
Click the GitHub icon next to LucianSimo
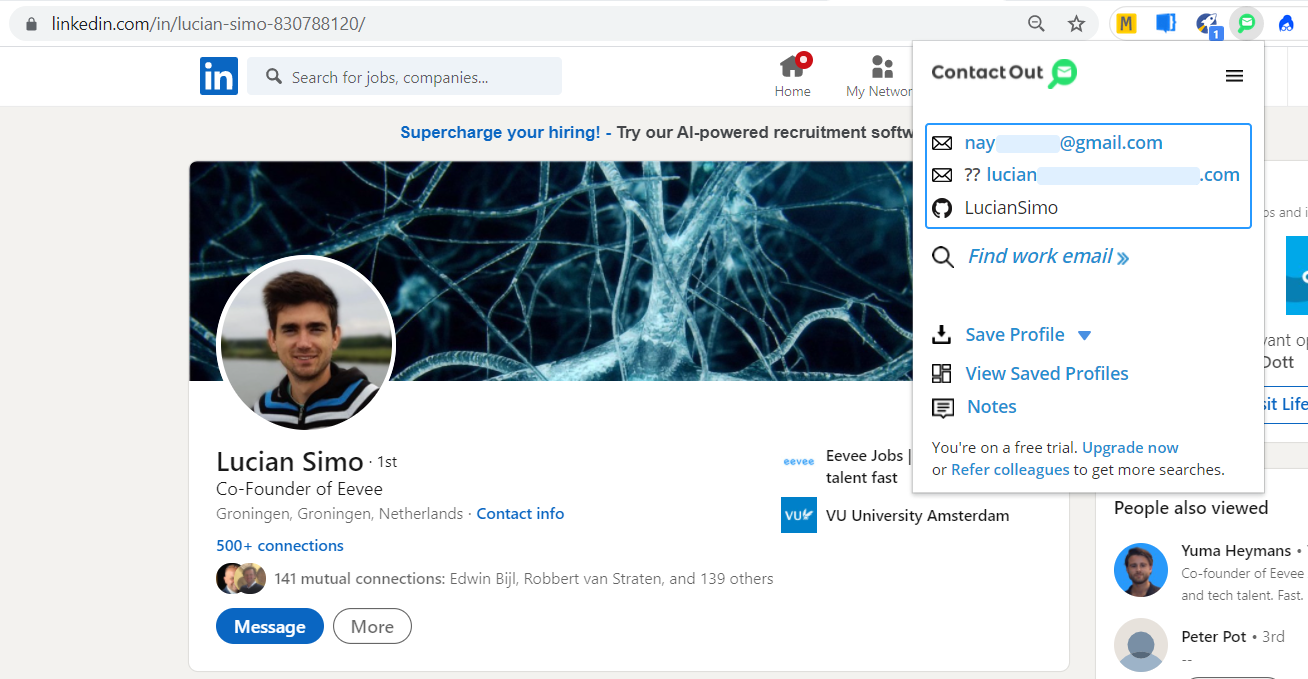(x=942, y=208)
